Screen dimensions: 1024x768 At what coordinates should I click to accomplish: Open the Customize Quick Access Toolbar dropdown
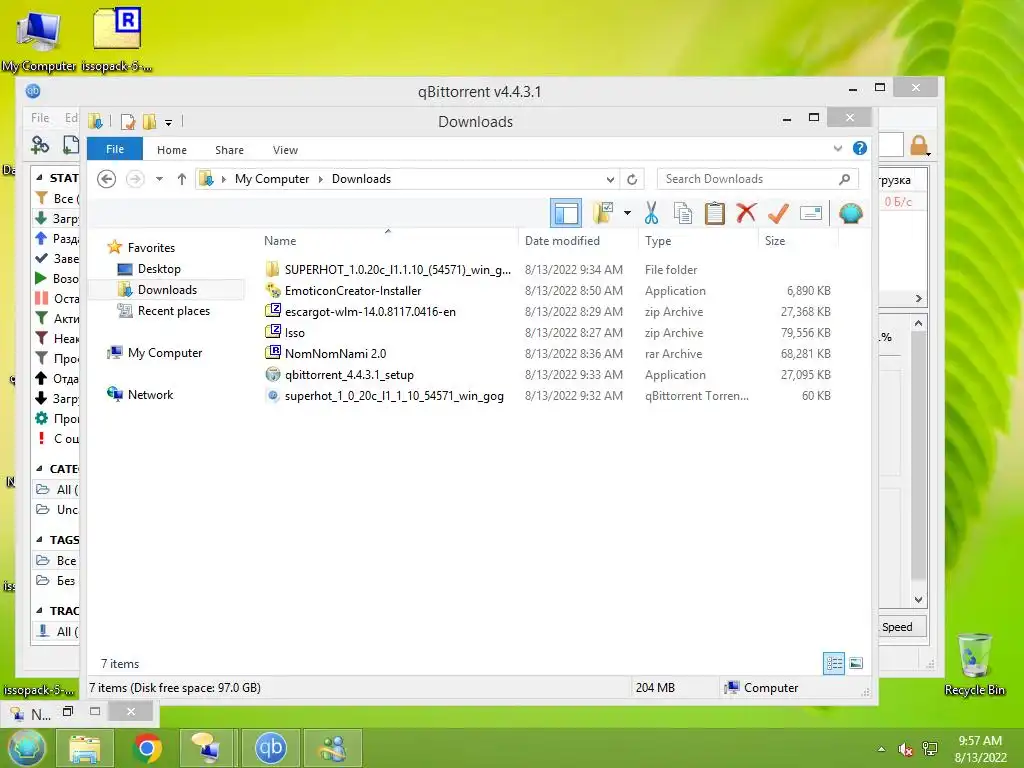168,122
